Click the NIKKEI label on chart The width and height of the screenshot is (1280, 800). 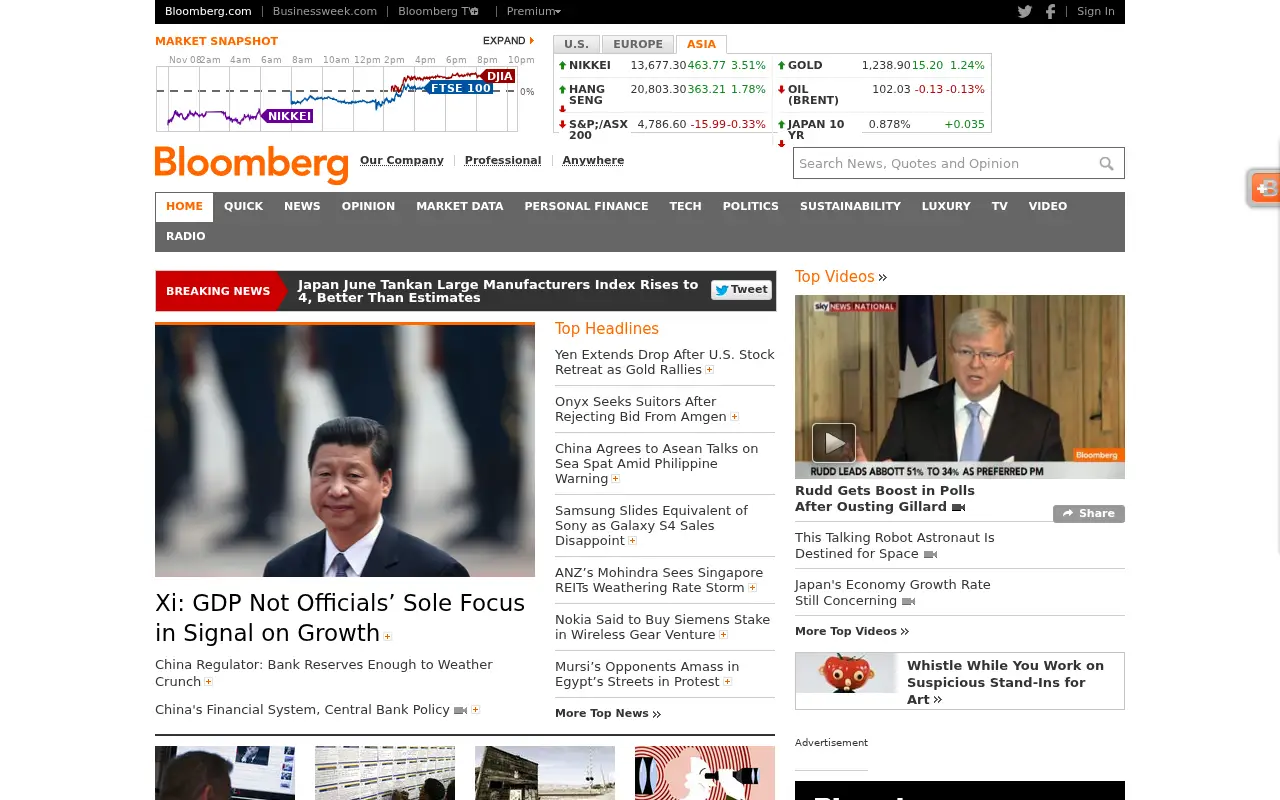(289, 117)
